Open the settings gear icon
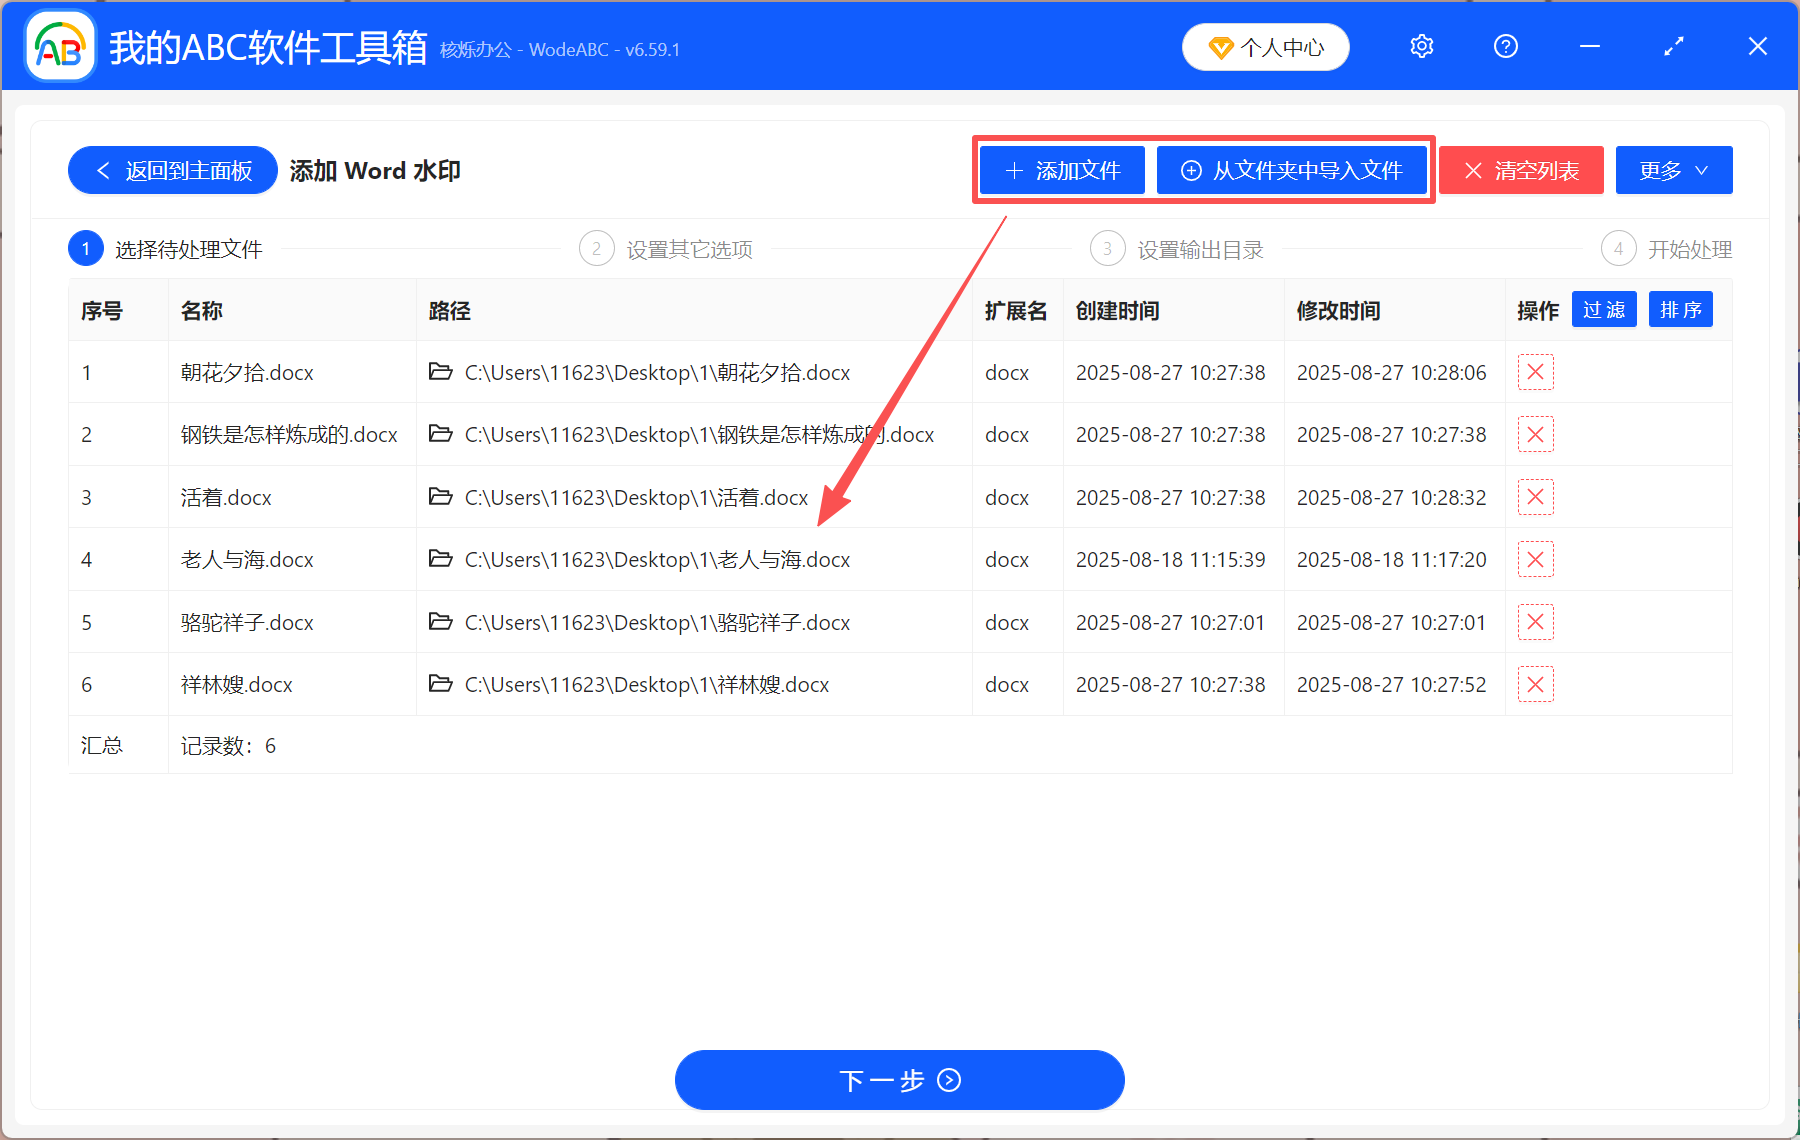Viewport: 1800px width, 1140px height. coord(1421,46)
